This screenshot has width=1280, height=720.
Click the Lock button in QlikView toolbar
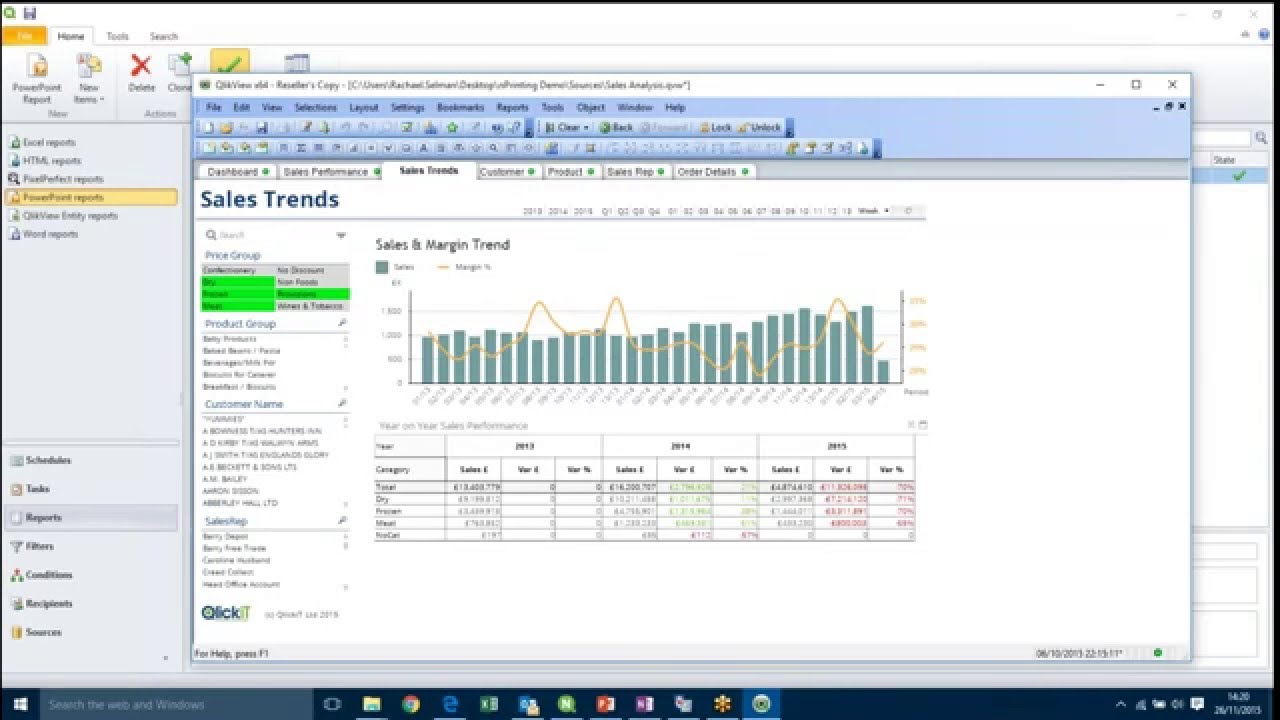715,127
